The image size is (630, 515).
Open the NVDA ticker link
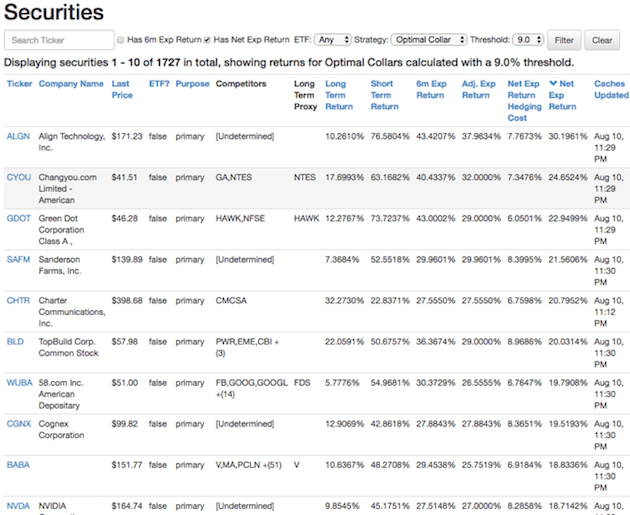coord(18,506)
